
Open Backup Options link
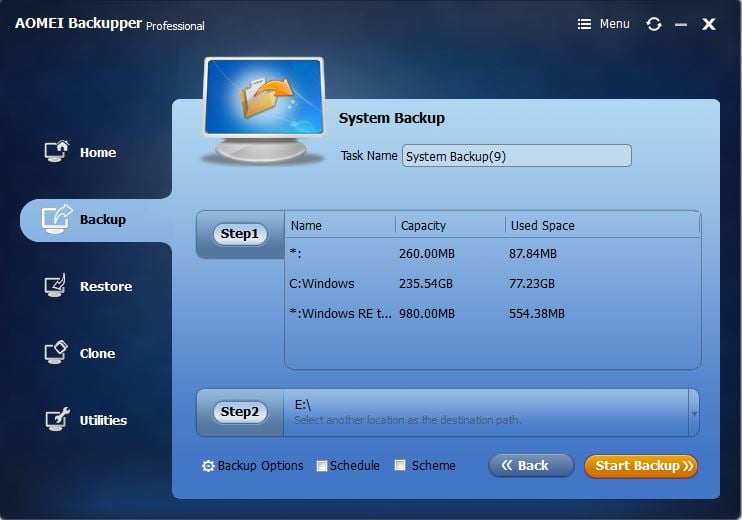point(260,466)
